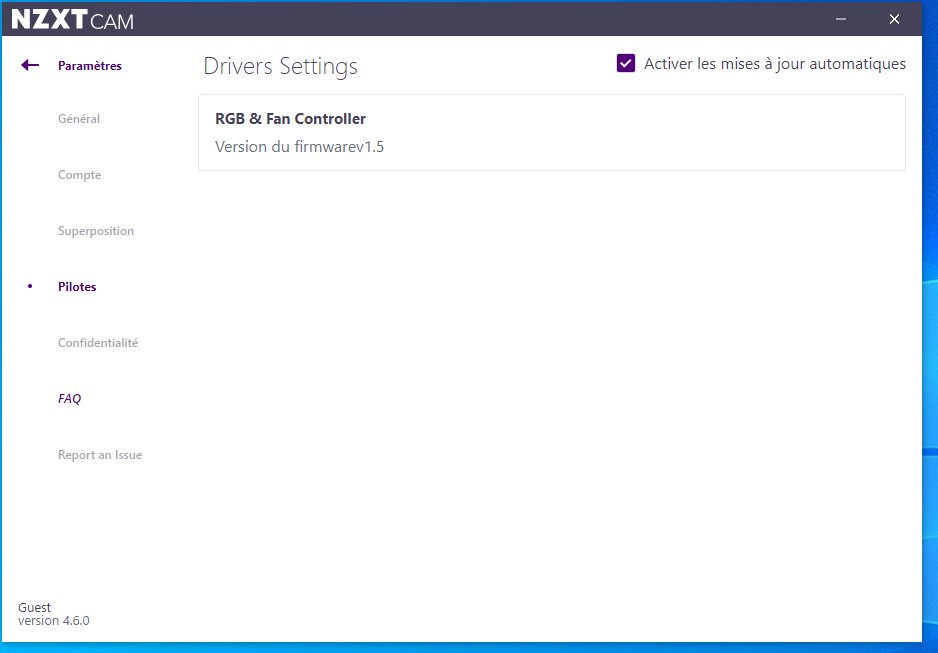The height and width of the screenshot is (653, 938).
Task: Click the Report an Issue link
Action: click(x=100, y=455)
